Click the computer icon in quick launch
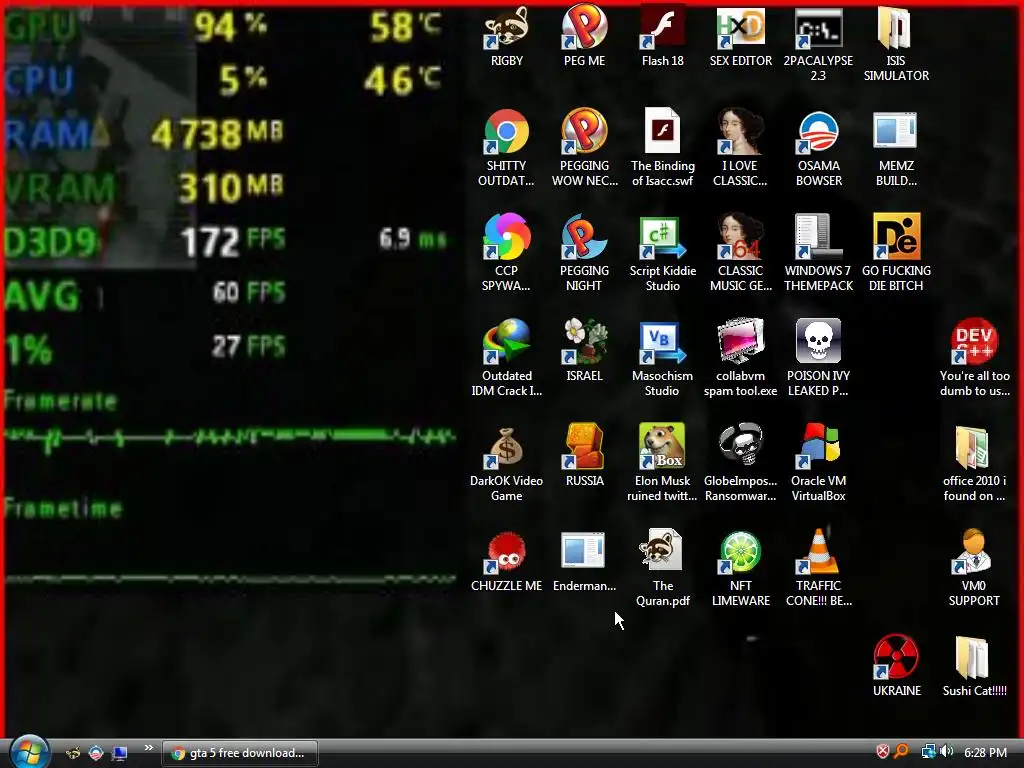Viewport: 1024px width, 768px height. point(120,753)
